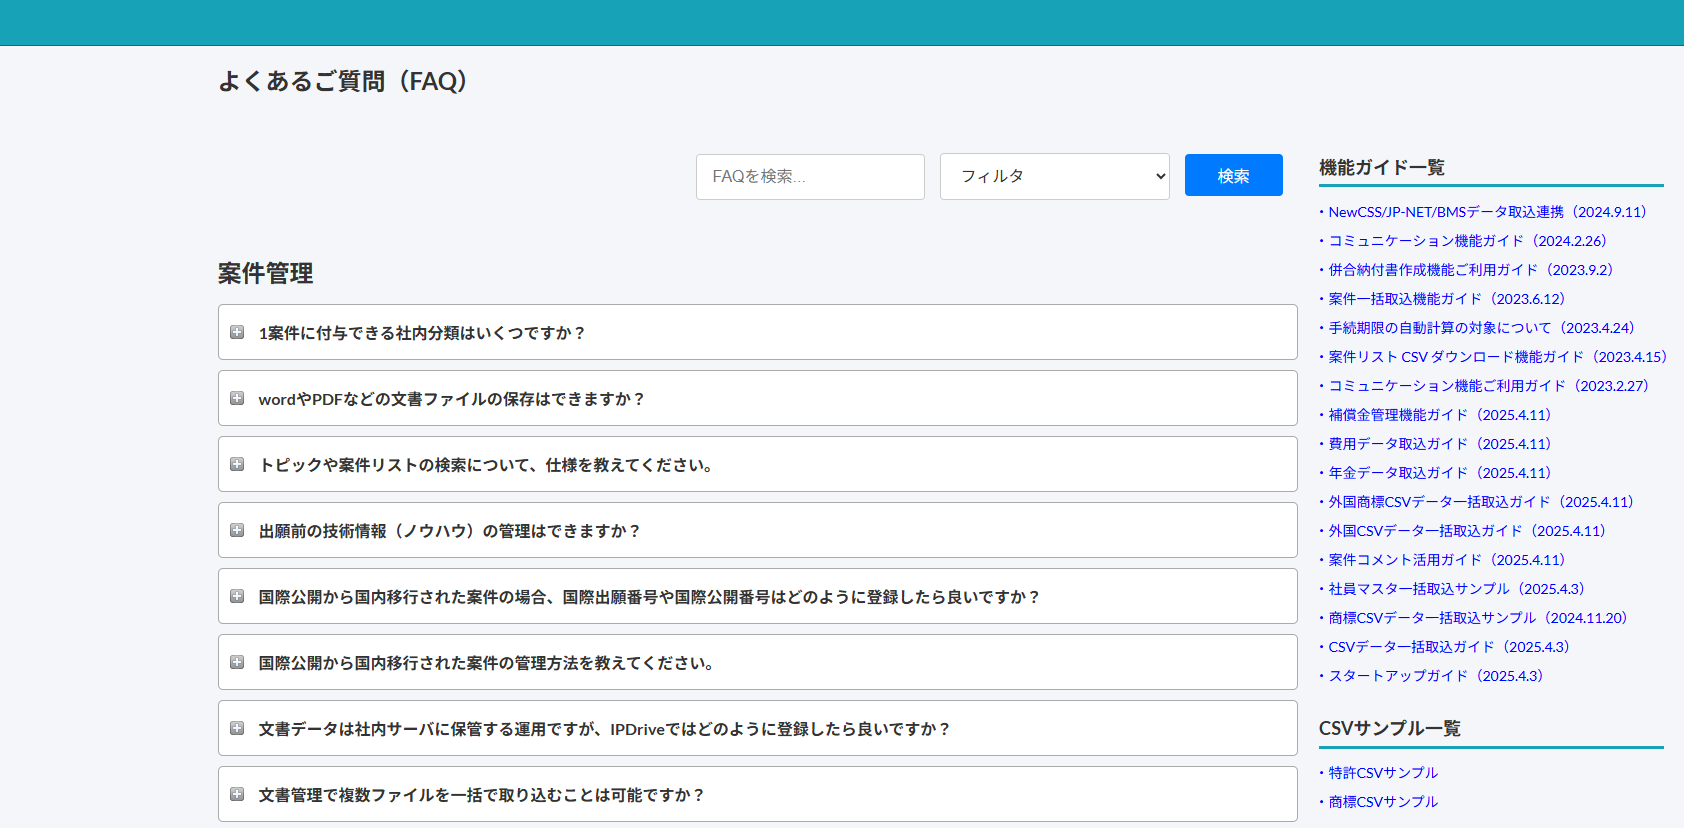Screen dimensions: 1684x828
Task: Open FAQ row wordやPDFなどの文書ファイルの保存はできますか?
Action: click(x=757, y=398)
